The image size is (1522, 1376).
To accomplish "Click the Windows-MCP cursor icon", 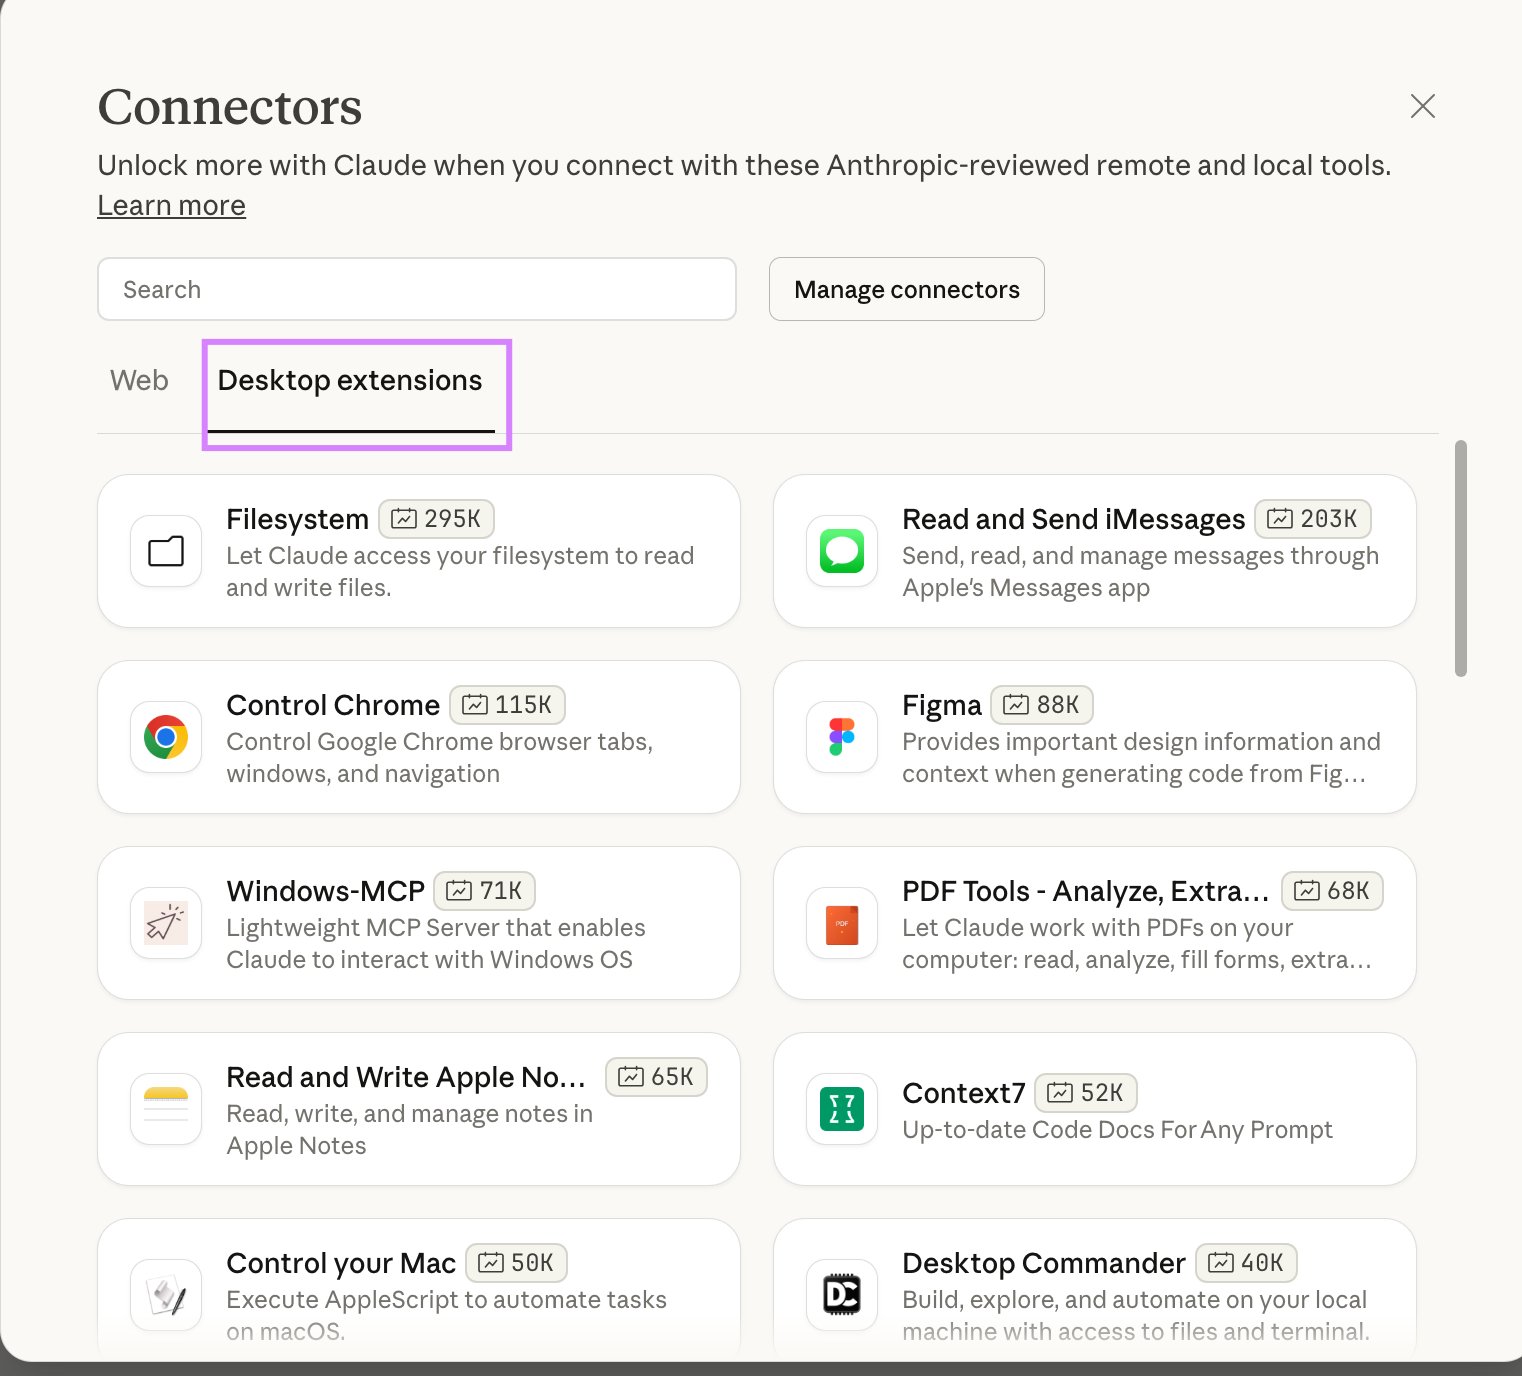I will [166, 923].
